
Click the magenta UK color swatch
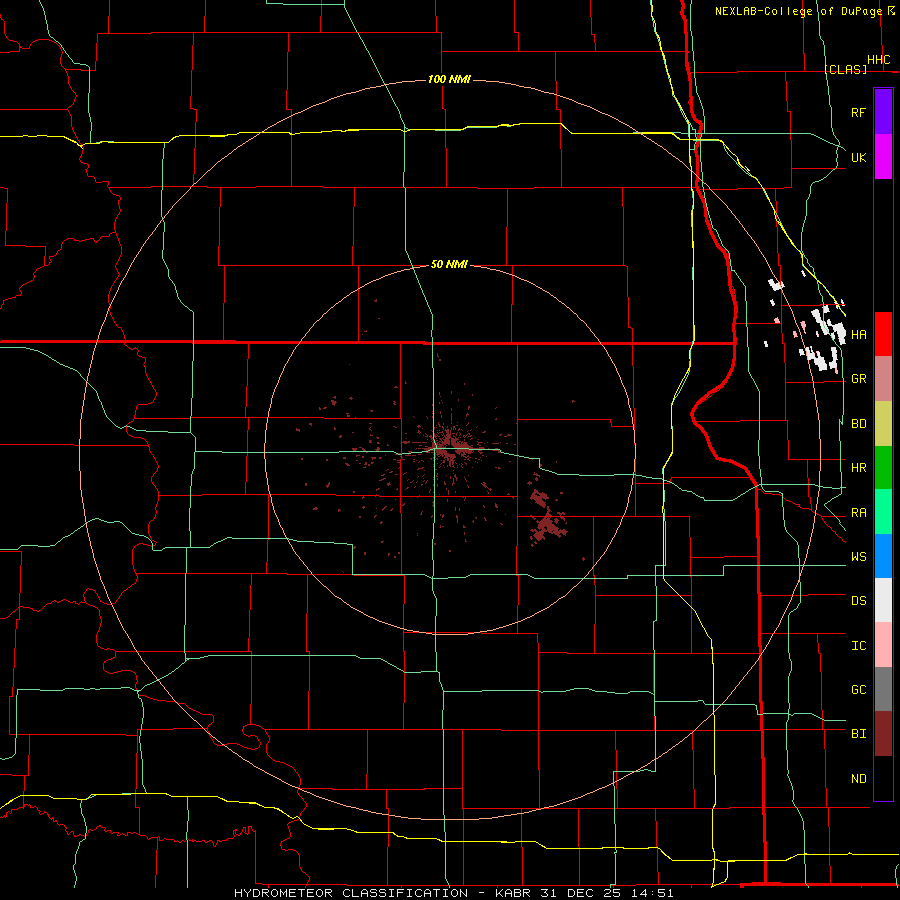click(x=883, y=157)
